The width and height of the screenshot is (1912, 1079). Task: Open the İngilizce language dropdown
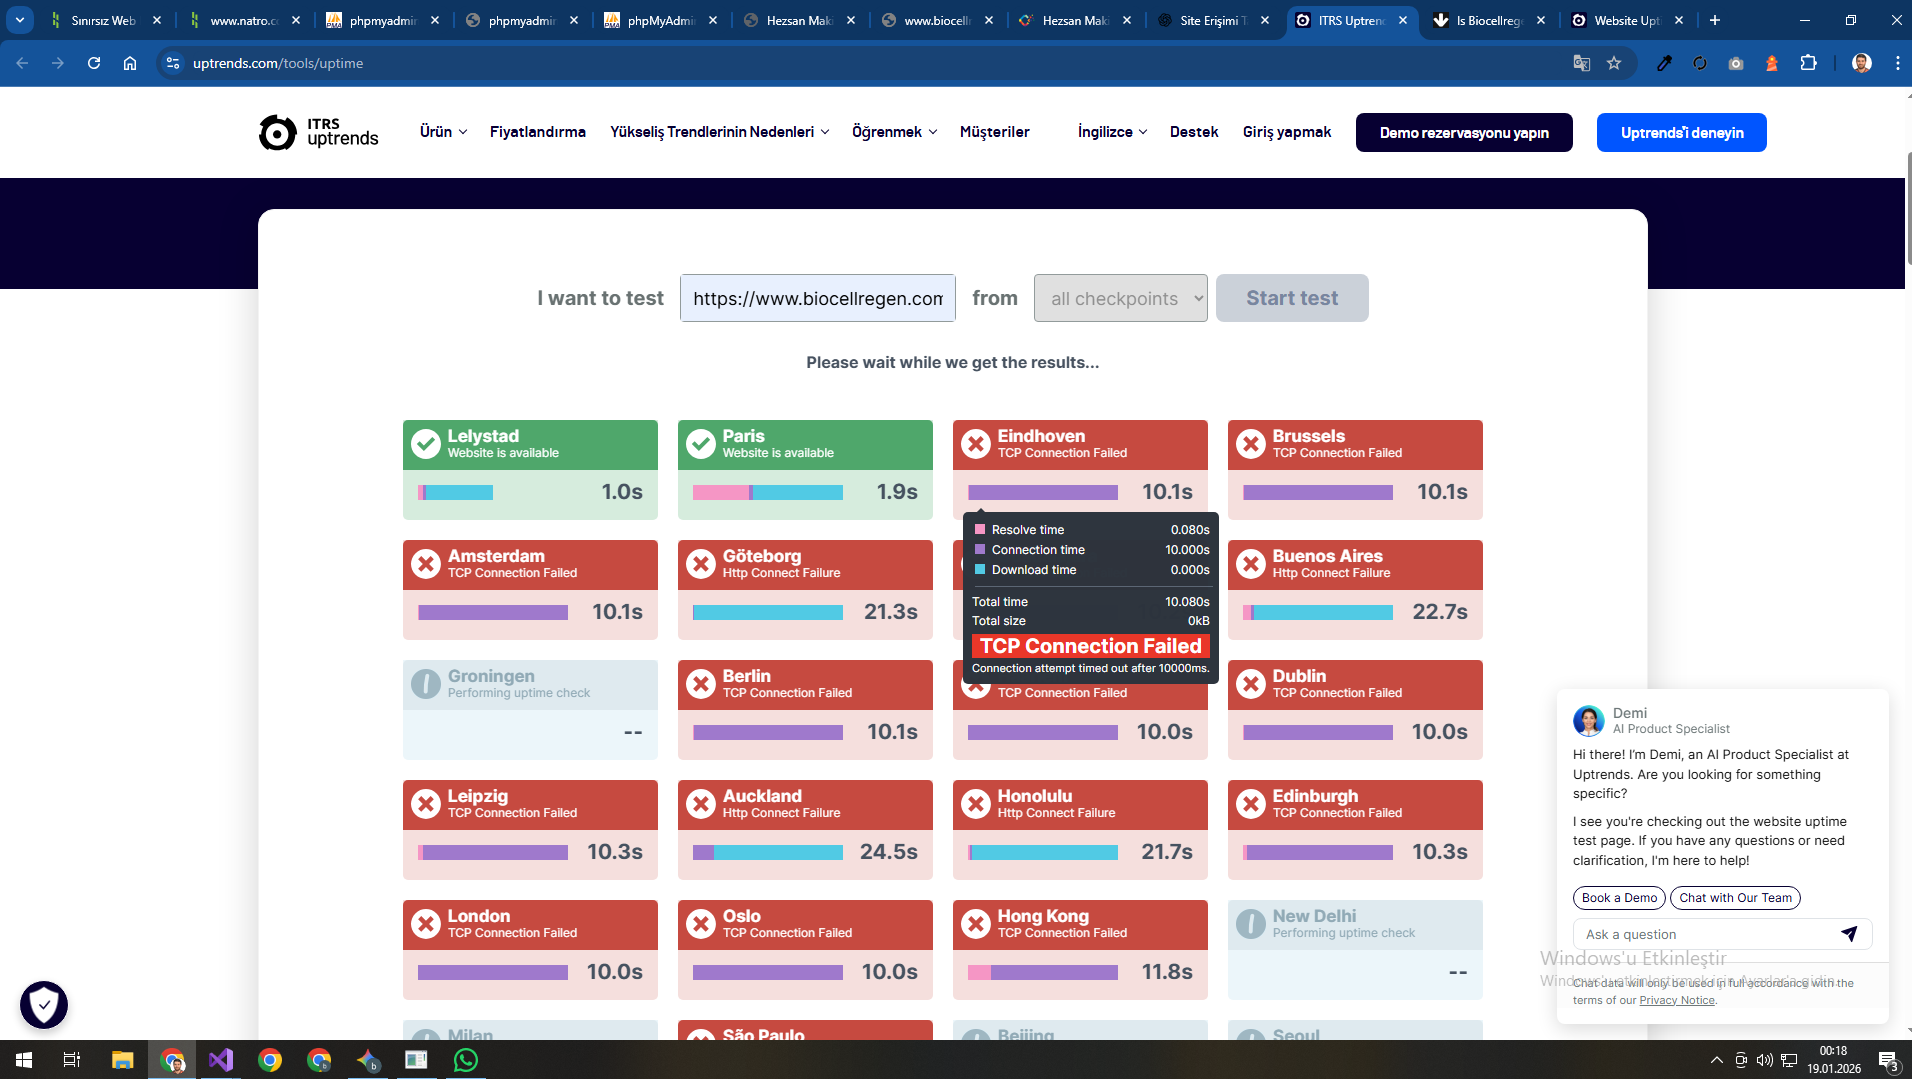point(1112,132)
